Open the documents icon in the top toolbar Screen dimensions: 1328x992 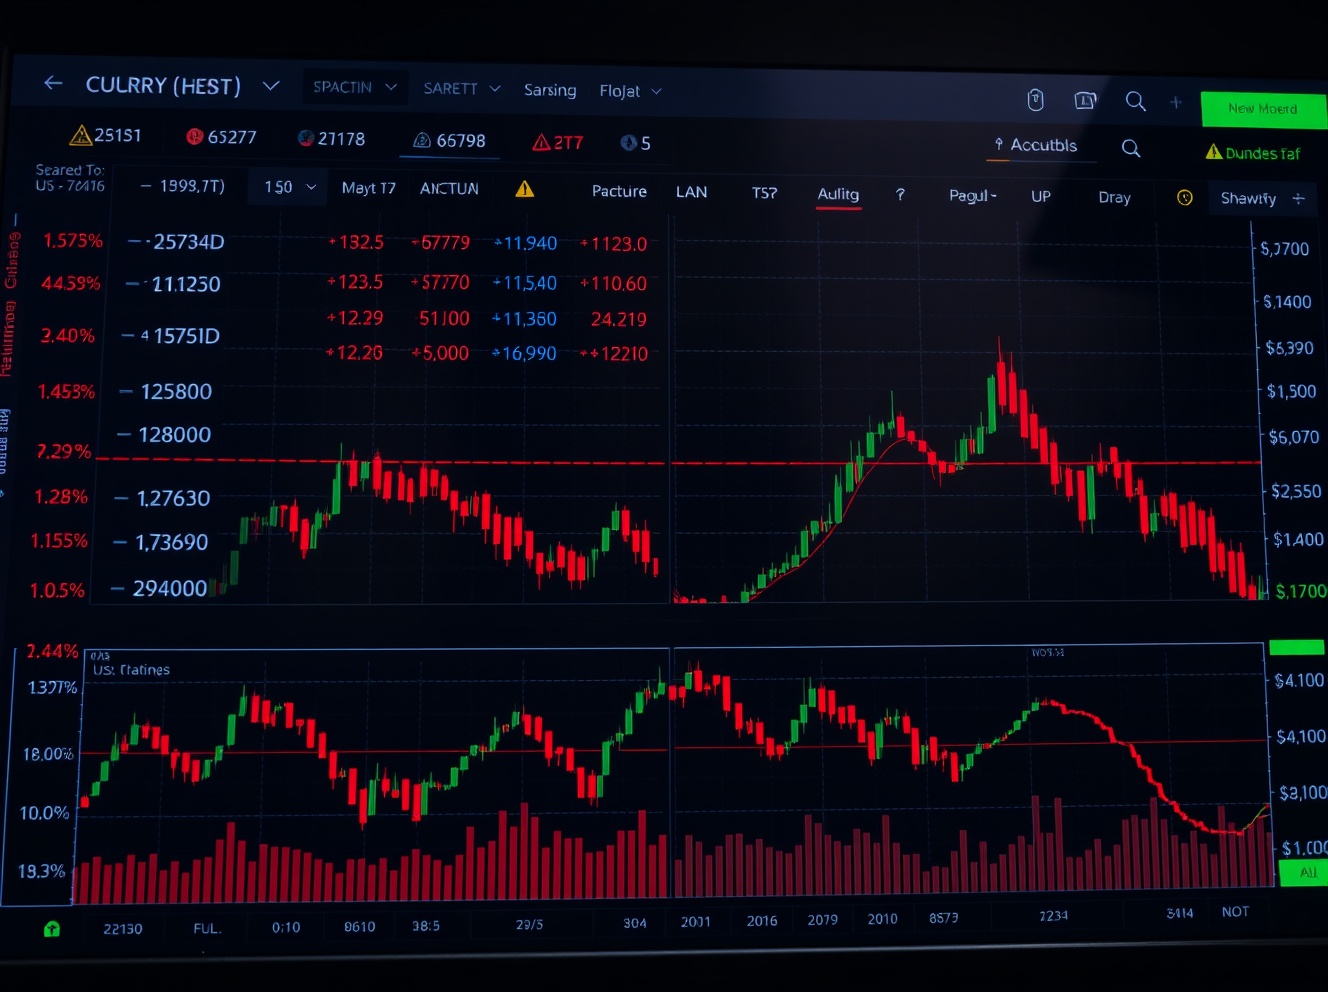click(1084, 101)
